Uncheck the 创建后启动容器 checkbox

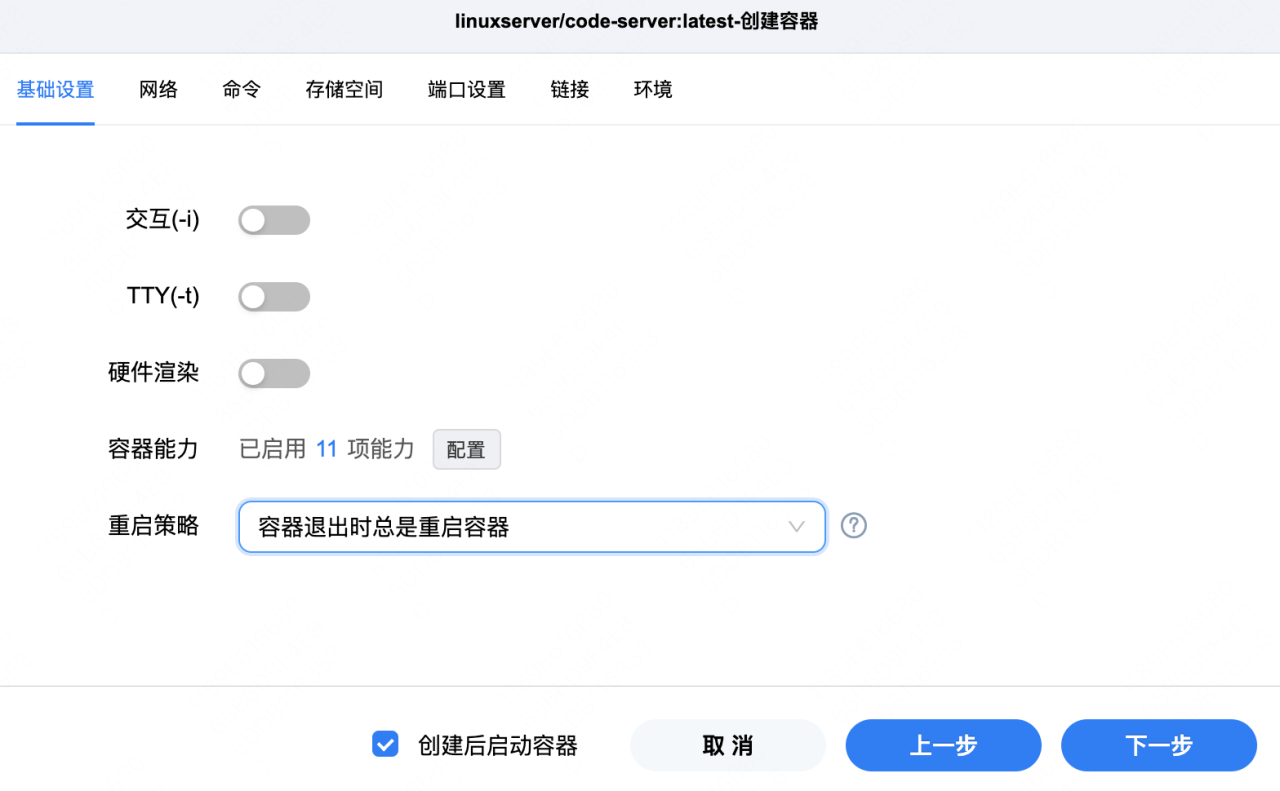point(385,743)
